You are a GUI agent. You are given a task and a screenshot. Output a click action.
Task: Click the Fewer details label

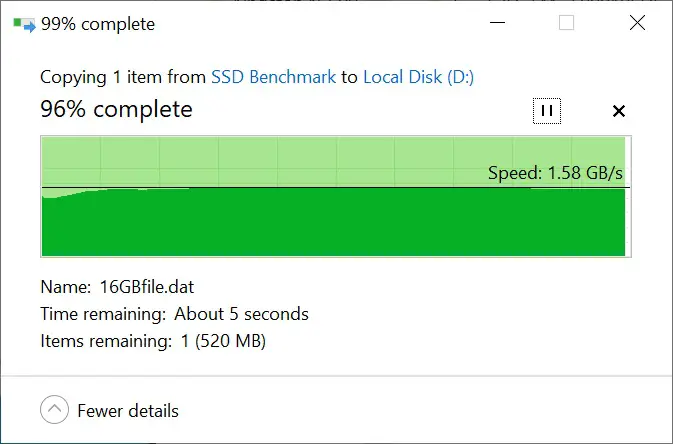pos(128,411)
